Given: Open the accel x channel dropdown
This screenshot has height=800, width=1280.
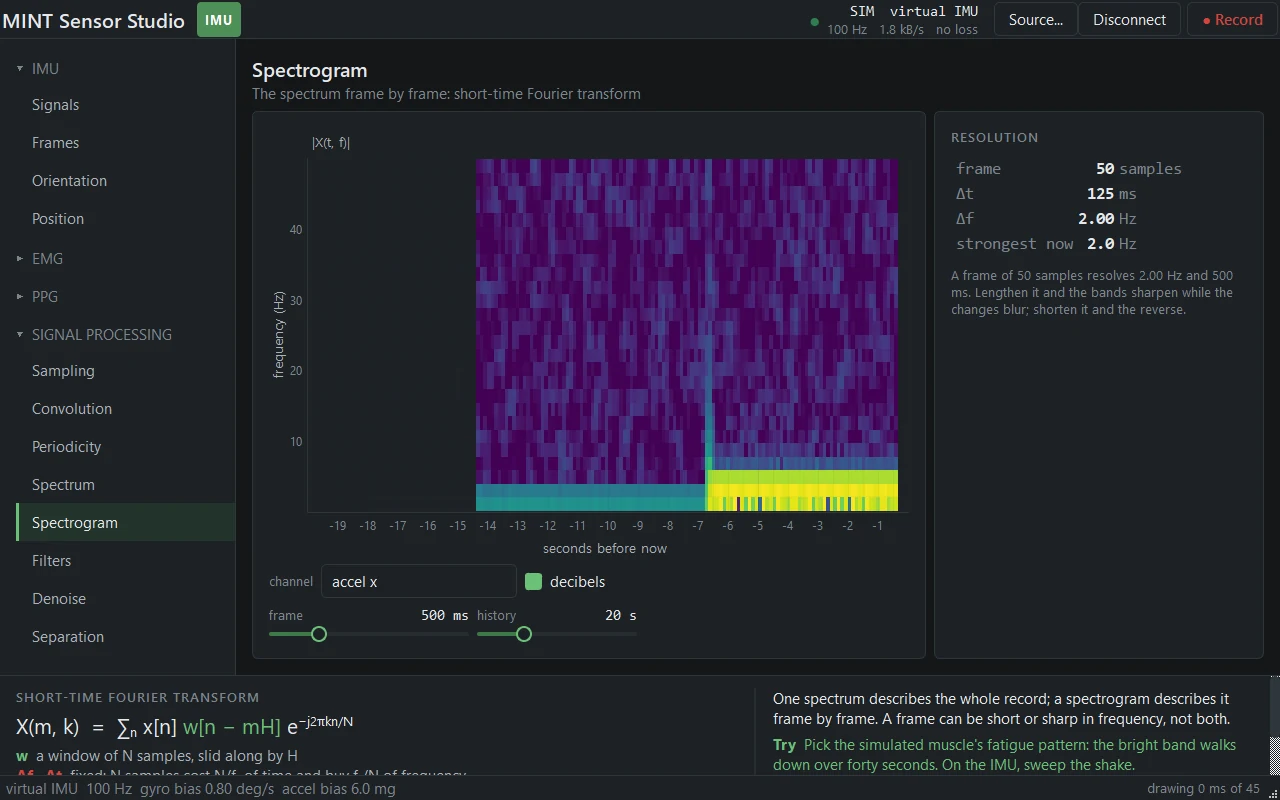Looking at the screenshot, I should click(x=418, y=582).
